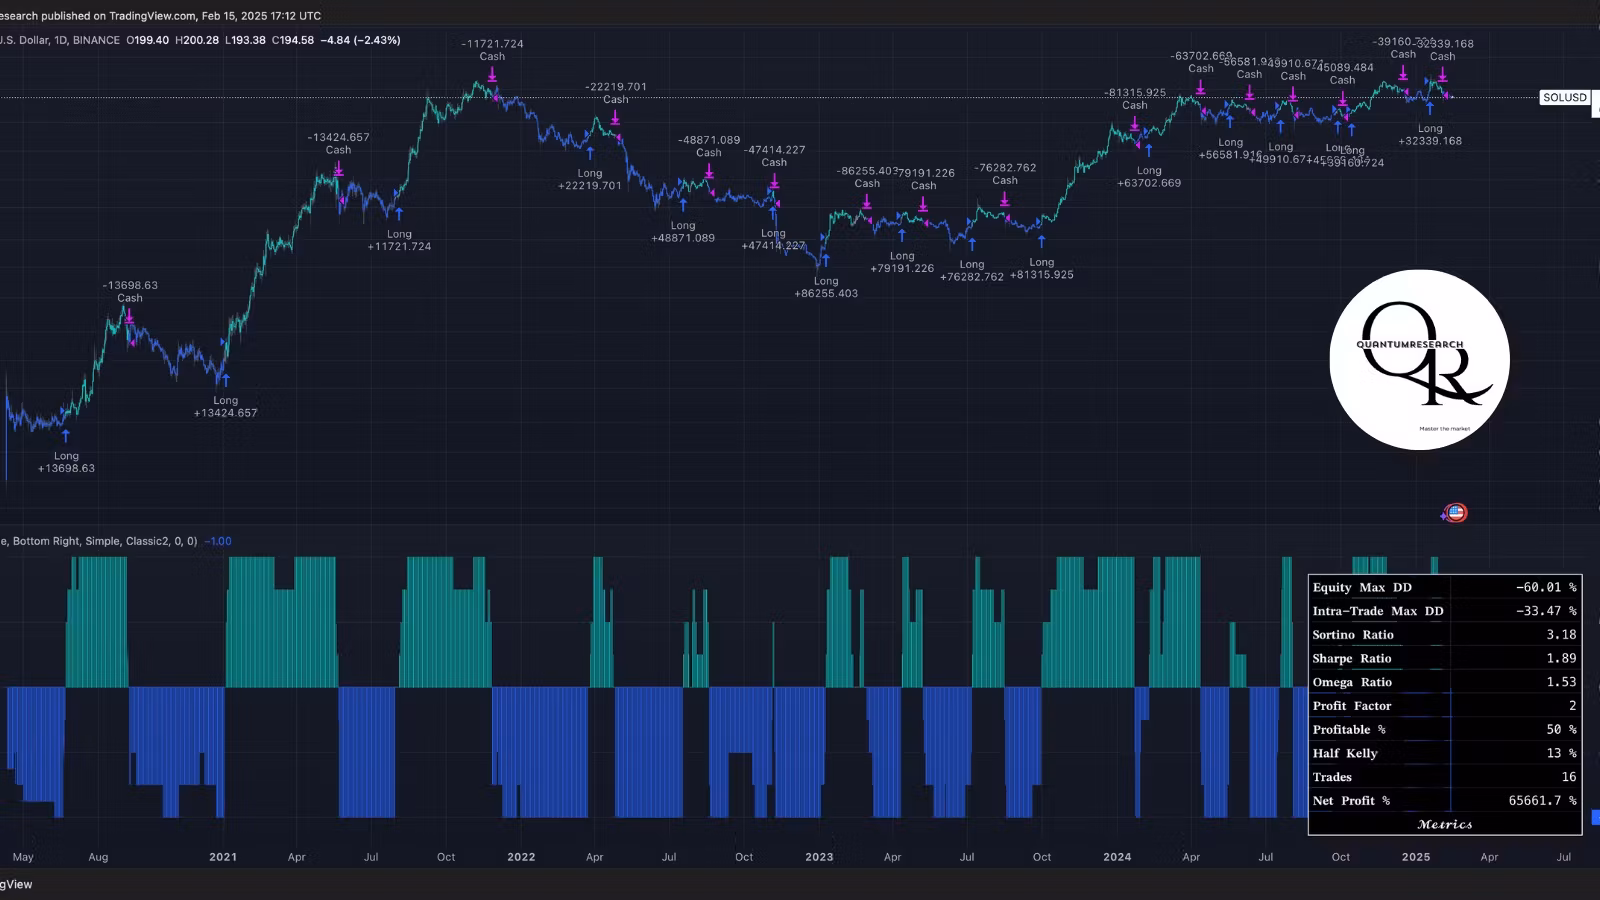Click the 2021 label on the time axis
This screenshot has height=900, width=1600.
(x=223, y=857)
